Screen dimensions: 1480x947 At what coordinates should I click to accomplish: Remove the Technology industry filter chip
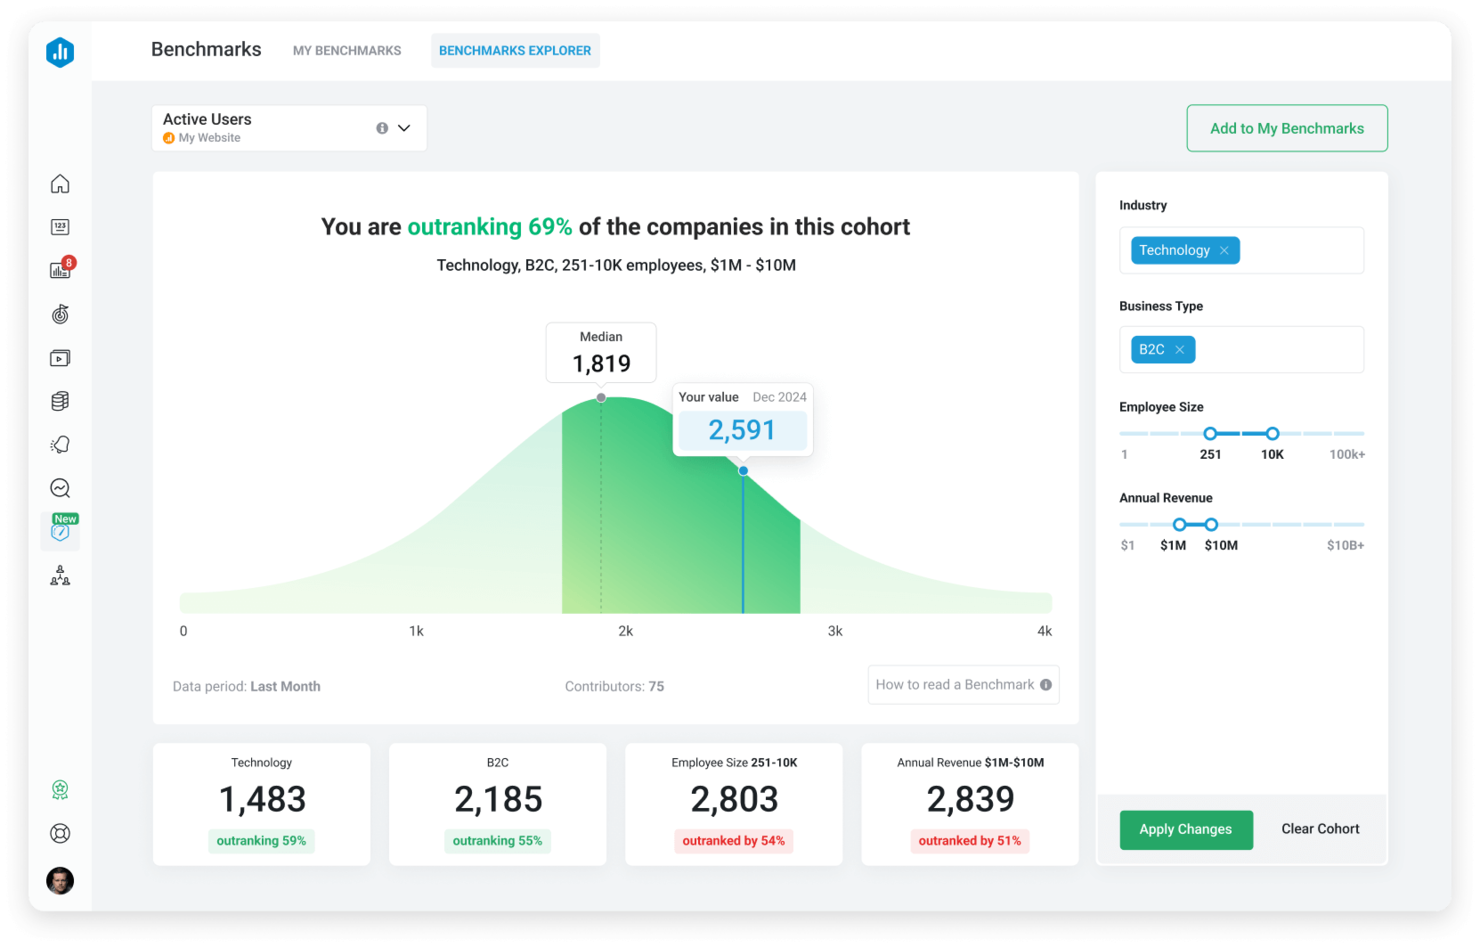[x=1225, y=250]
